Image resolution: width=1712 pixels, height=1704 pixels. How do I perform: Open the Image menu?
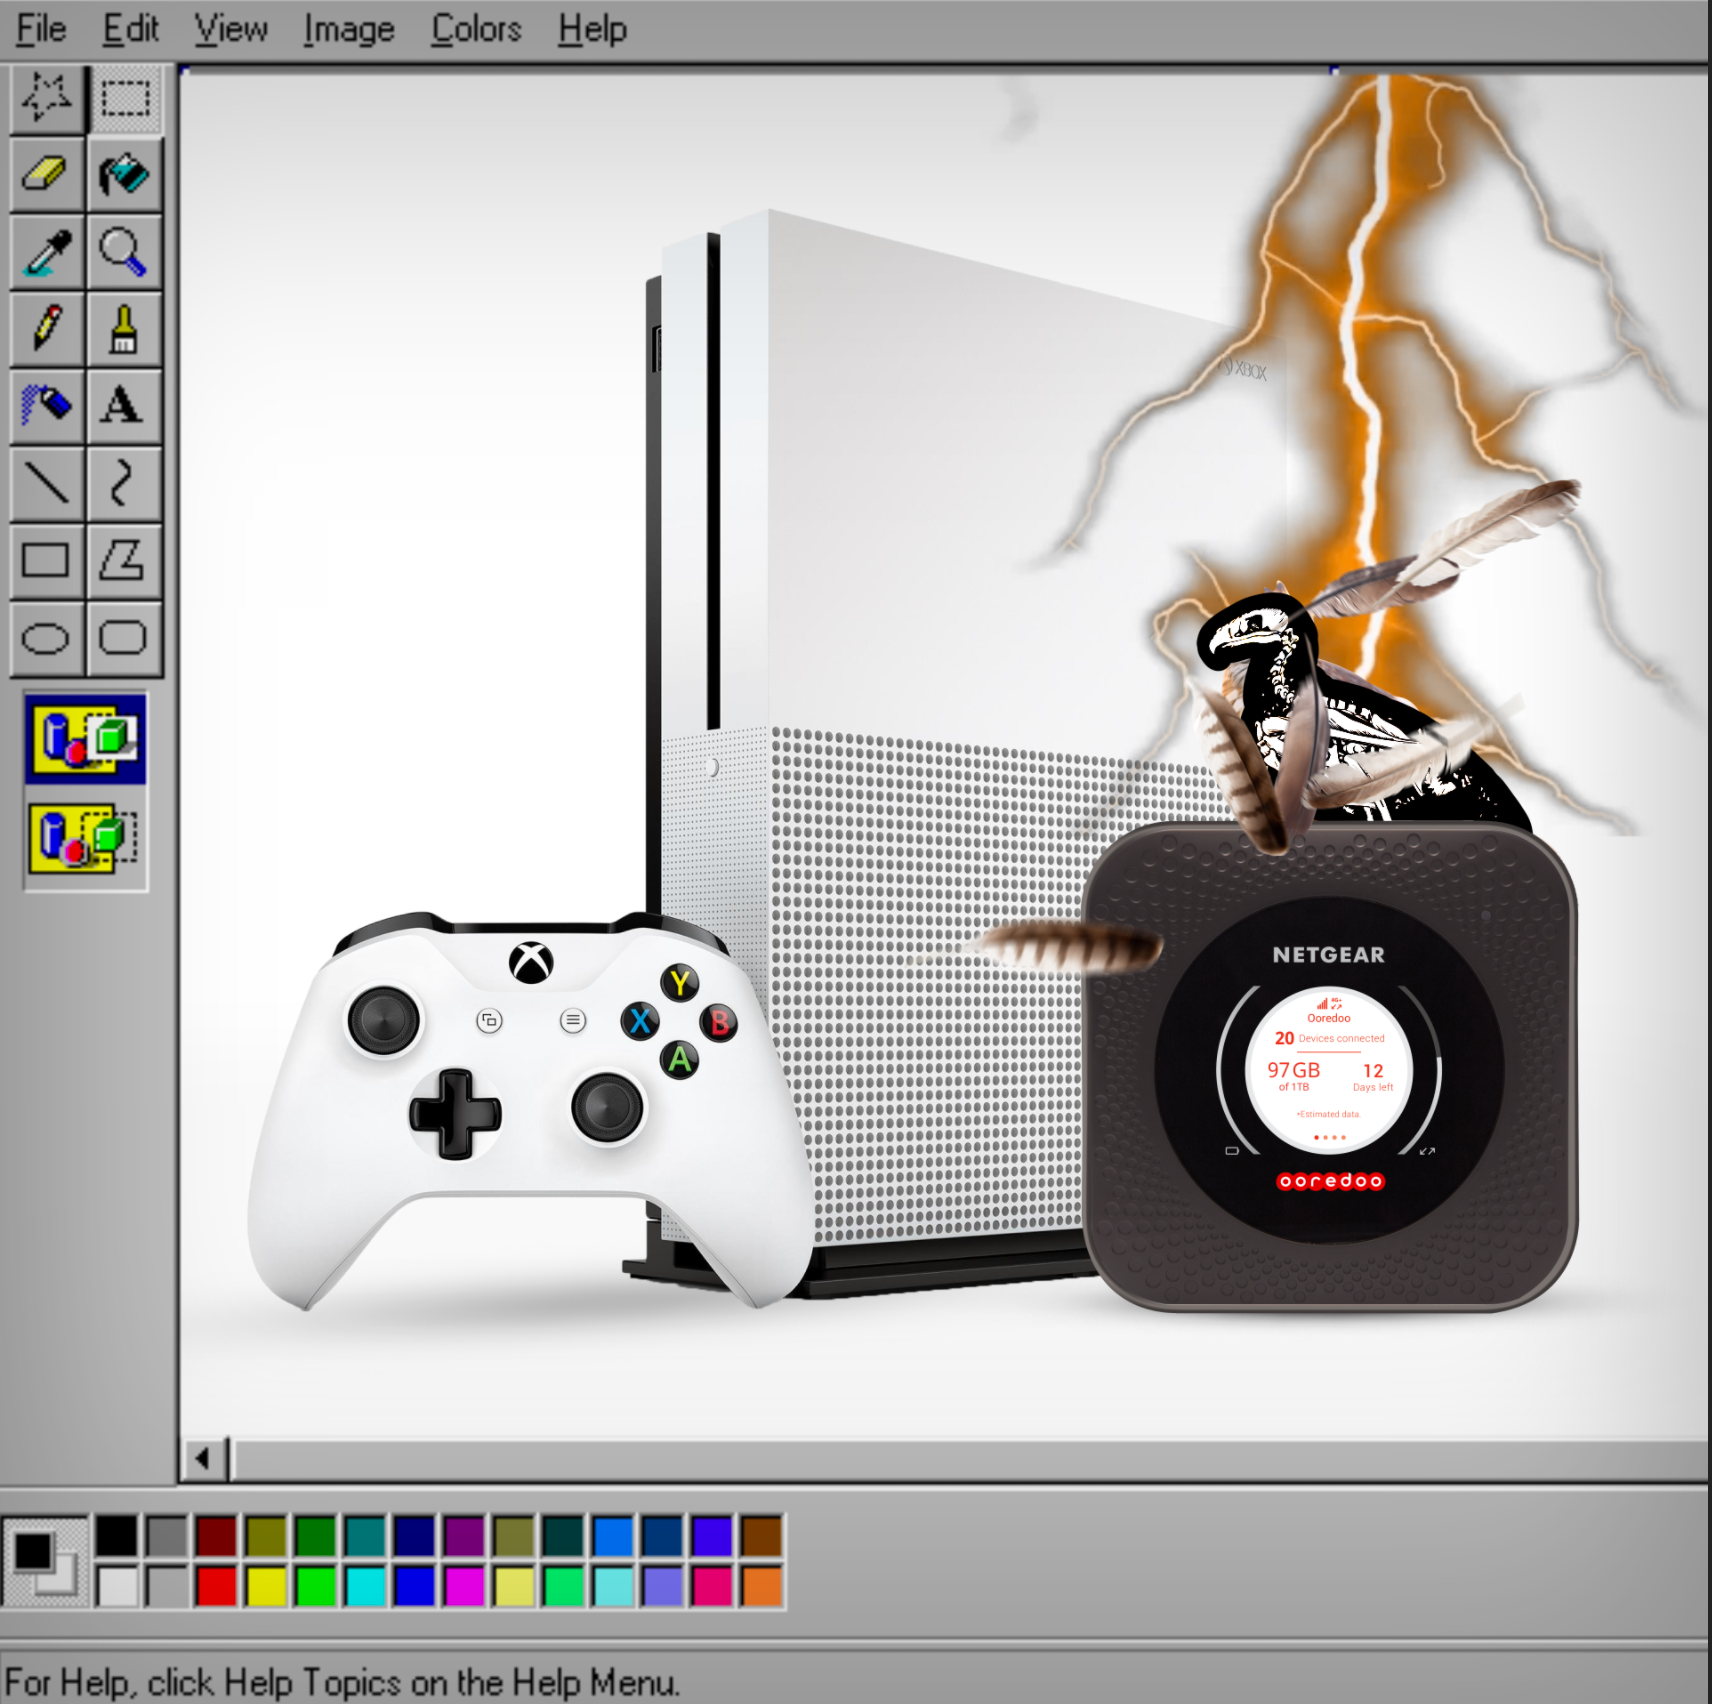click(x=349, y=29)
